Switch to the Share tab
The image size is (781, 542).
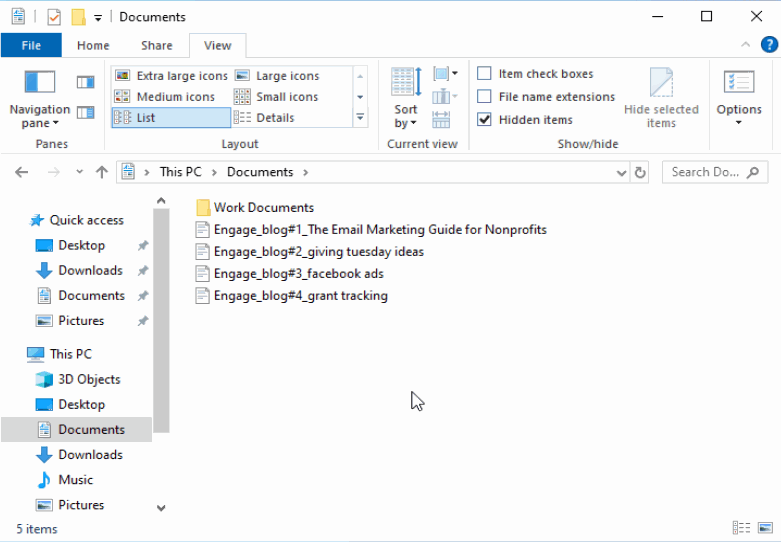(156, 45)
